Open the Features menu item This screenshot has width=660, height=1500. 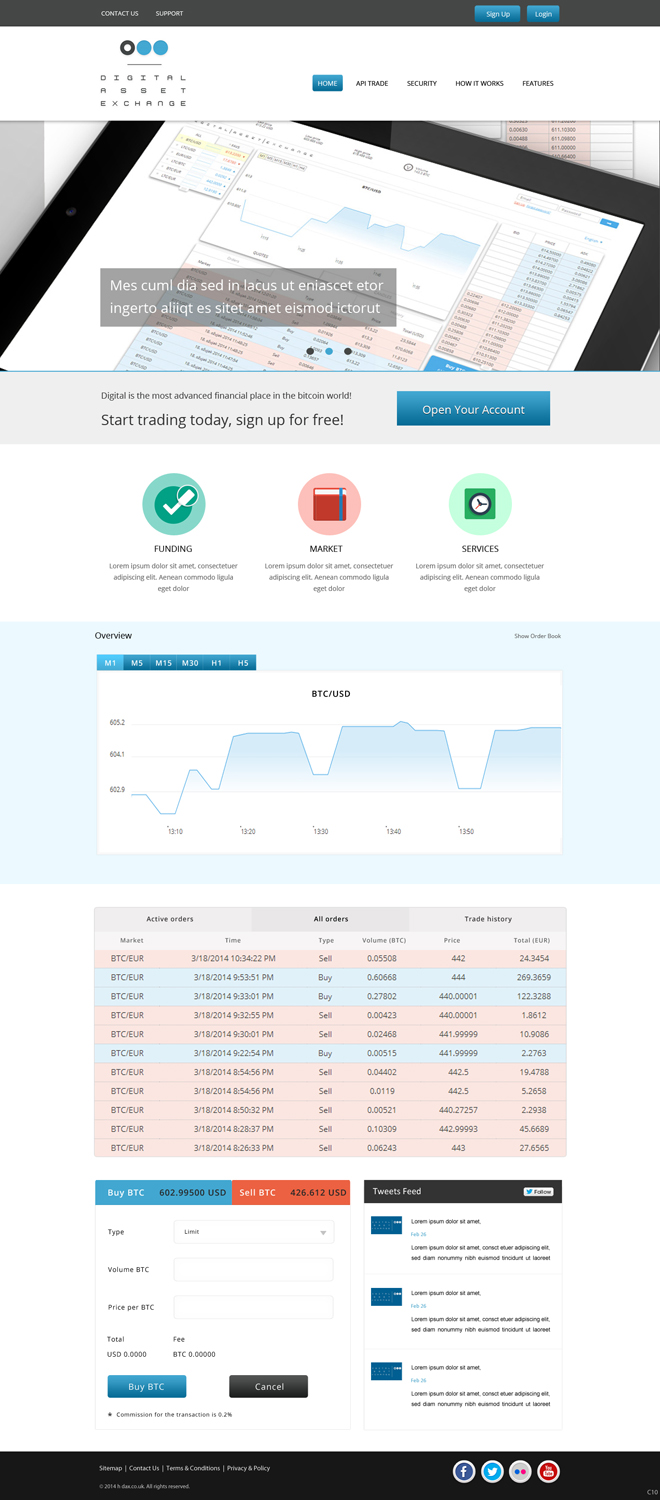(x=538, y=84)
